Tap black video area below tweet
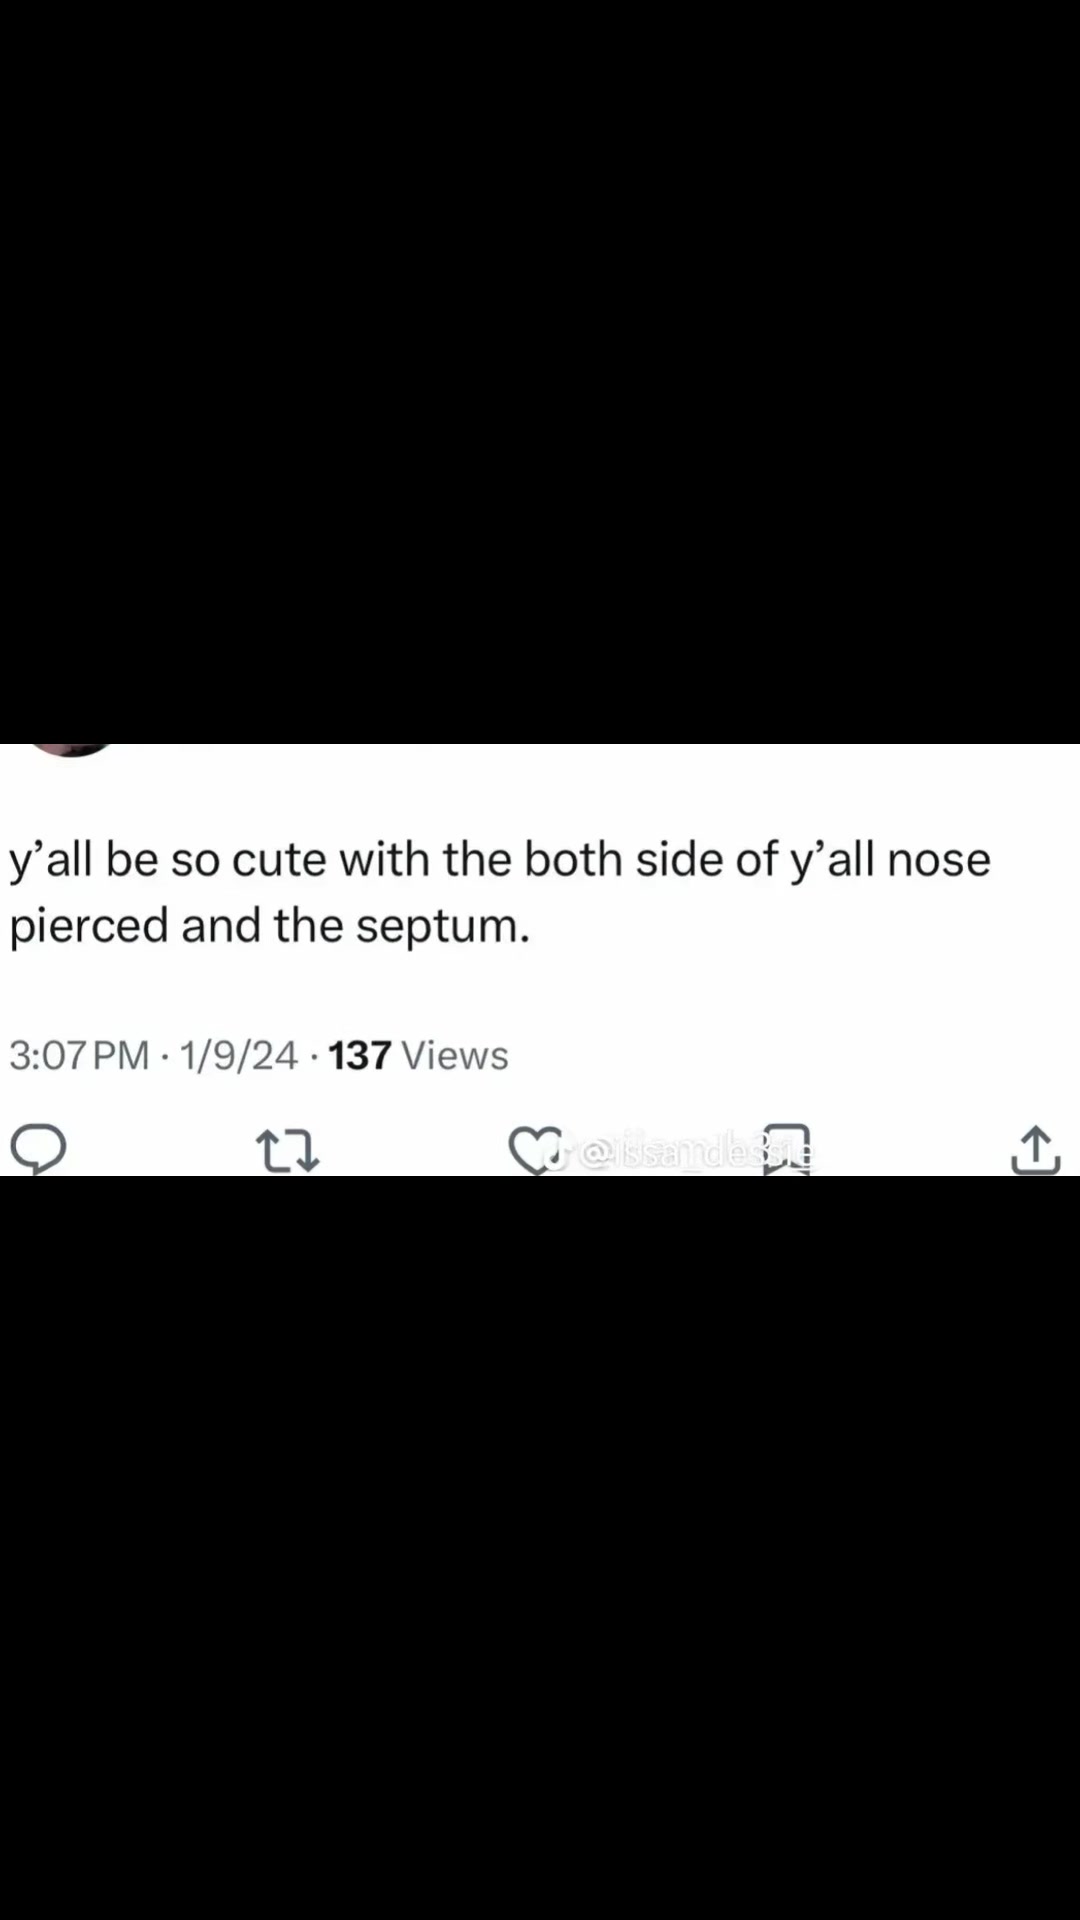Viewport: 1080px width, 1920px height. [540, 1548]
